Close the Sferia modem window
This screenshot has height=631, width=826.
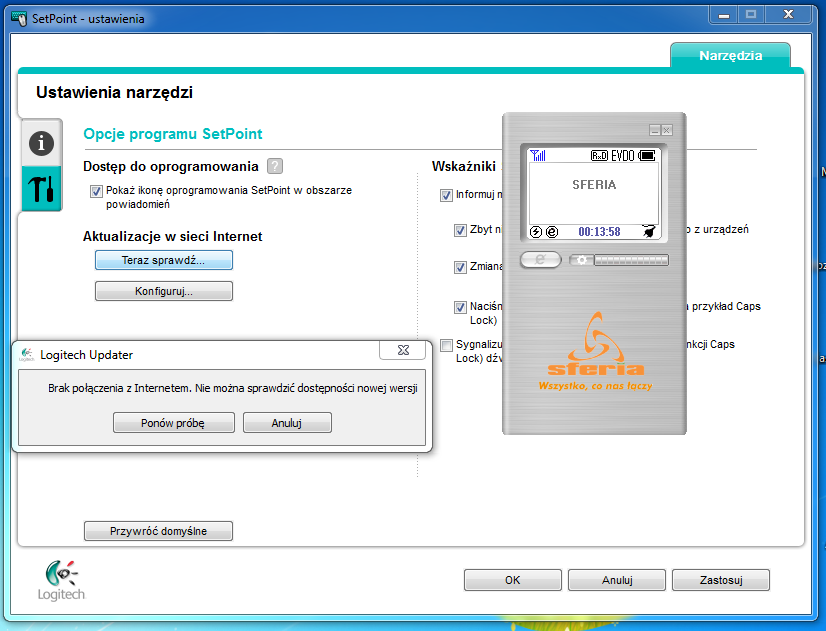coord(666,130)
